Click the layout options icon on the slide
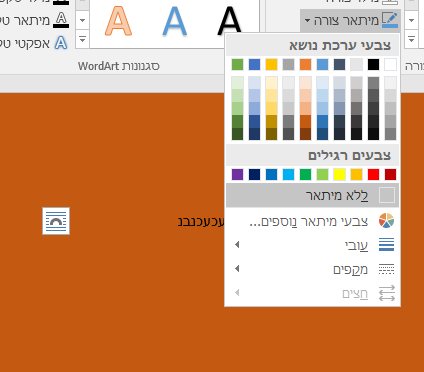424x372 pixels. (x=56, y=221)
